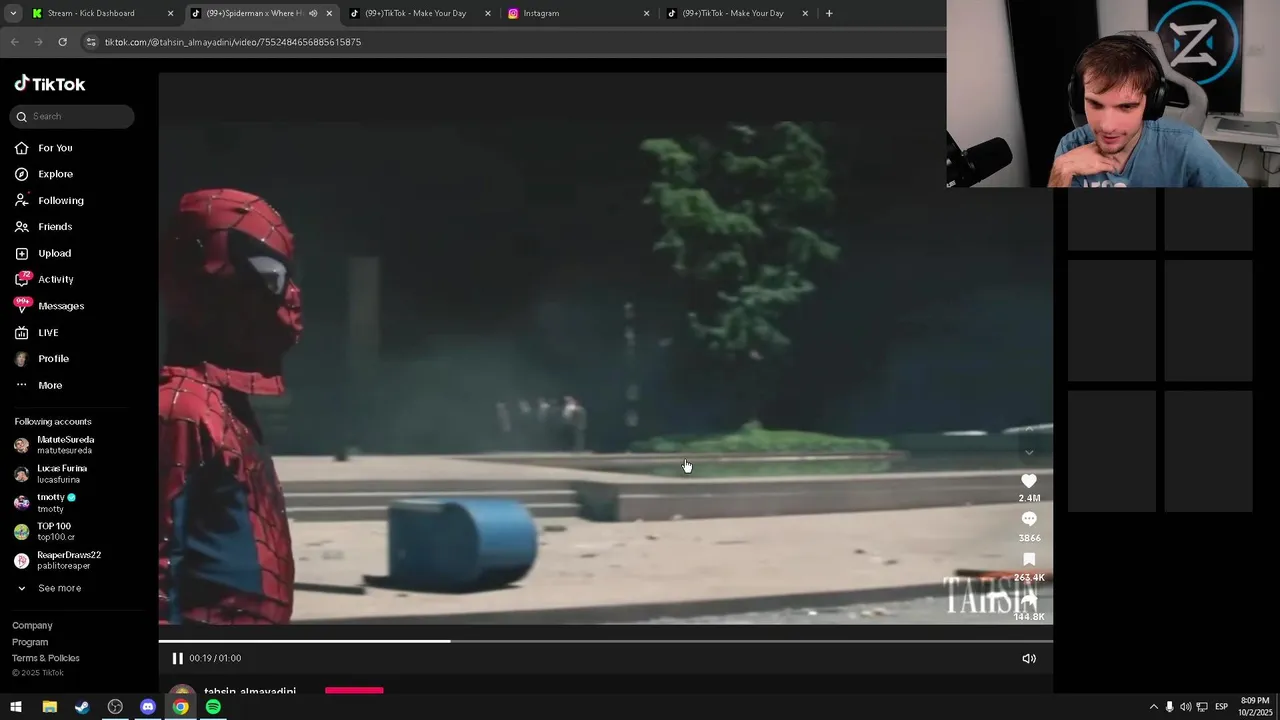1280x720 pixels.
Task: Open Chrome from the taskbar
Action: 180,707
